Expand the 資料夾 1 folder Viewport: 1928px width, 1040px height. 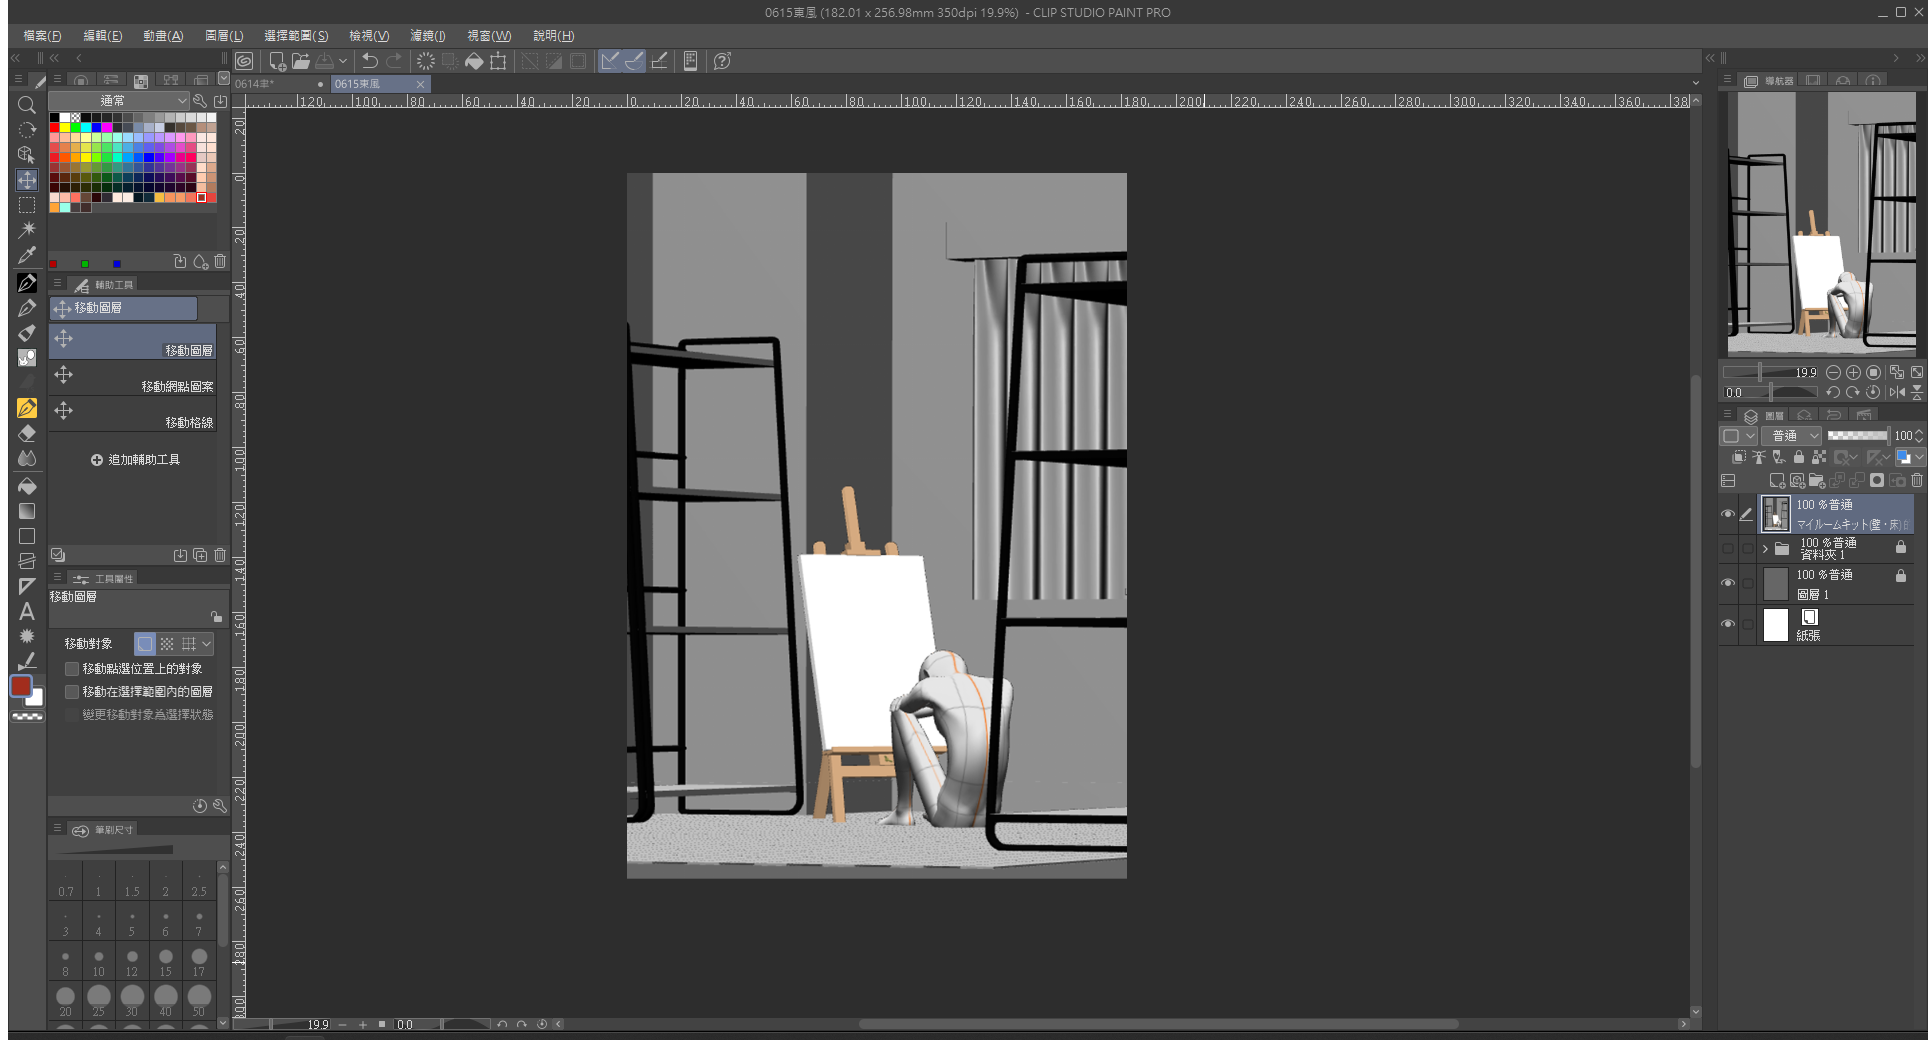point(1765,549)
